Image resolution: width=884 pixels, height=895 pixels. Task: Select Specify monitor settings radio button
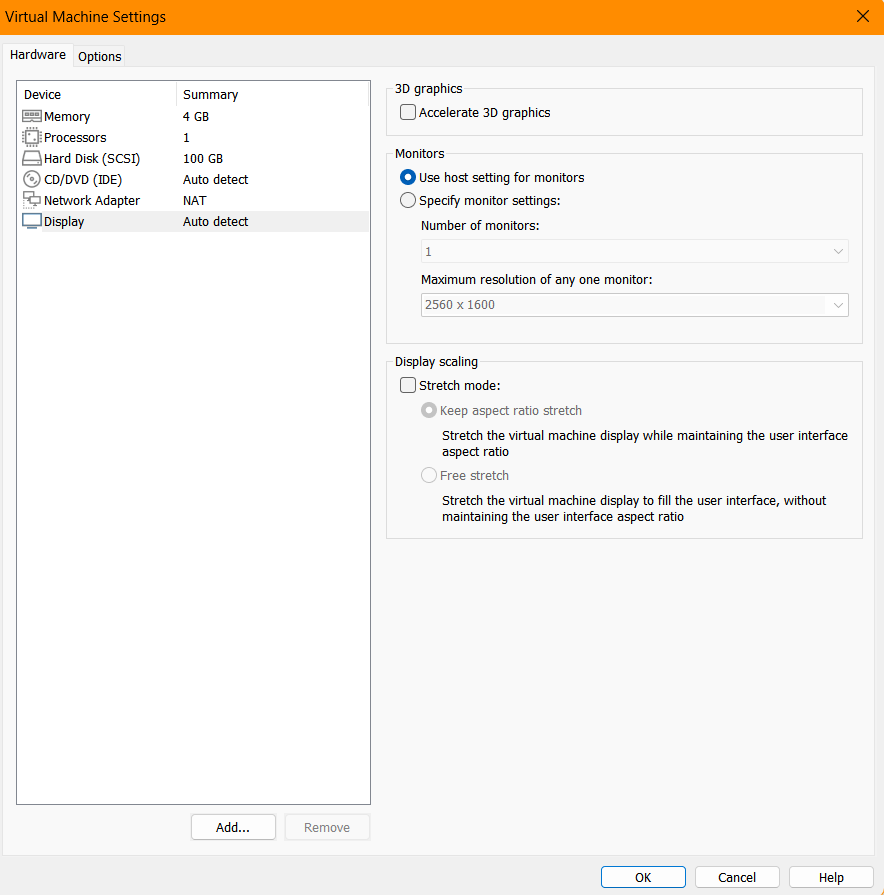[407, 200]
